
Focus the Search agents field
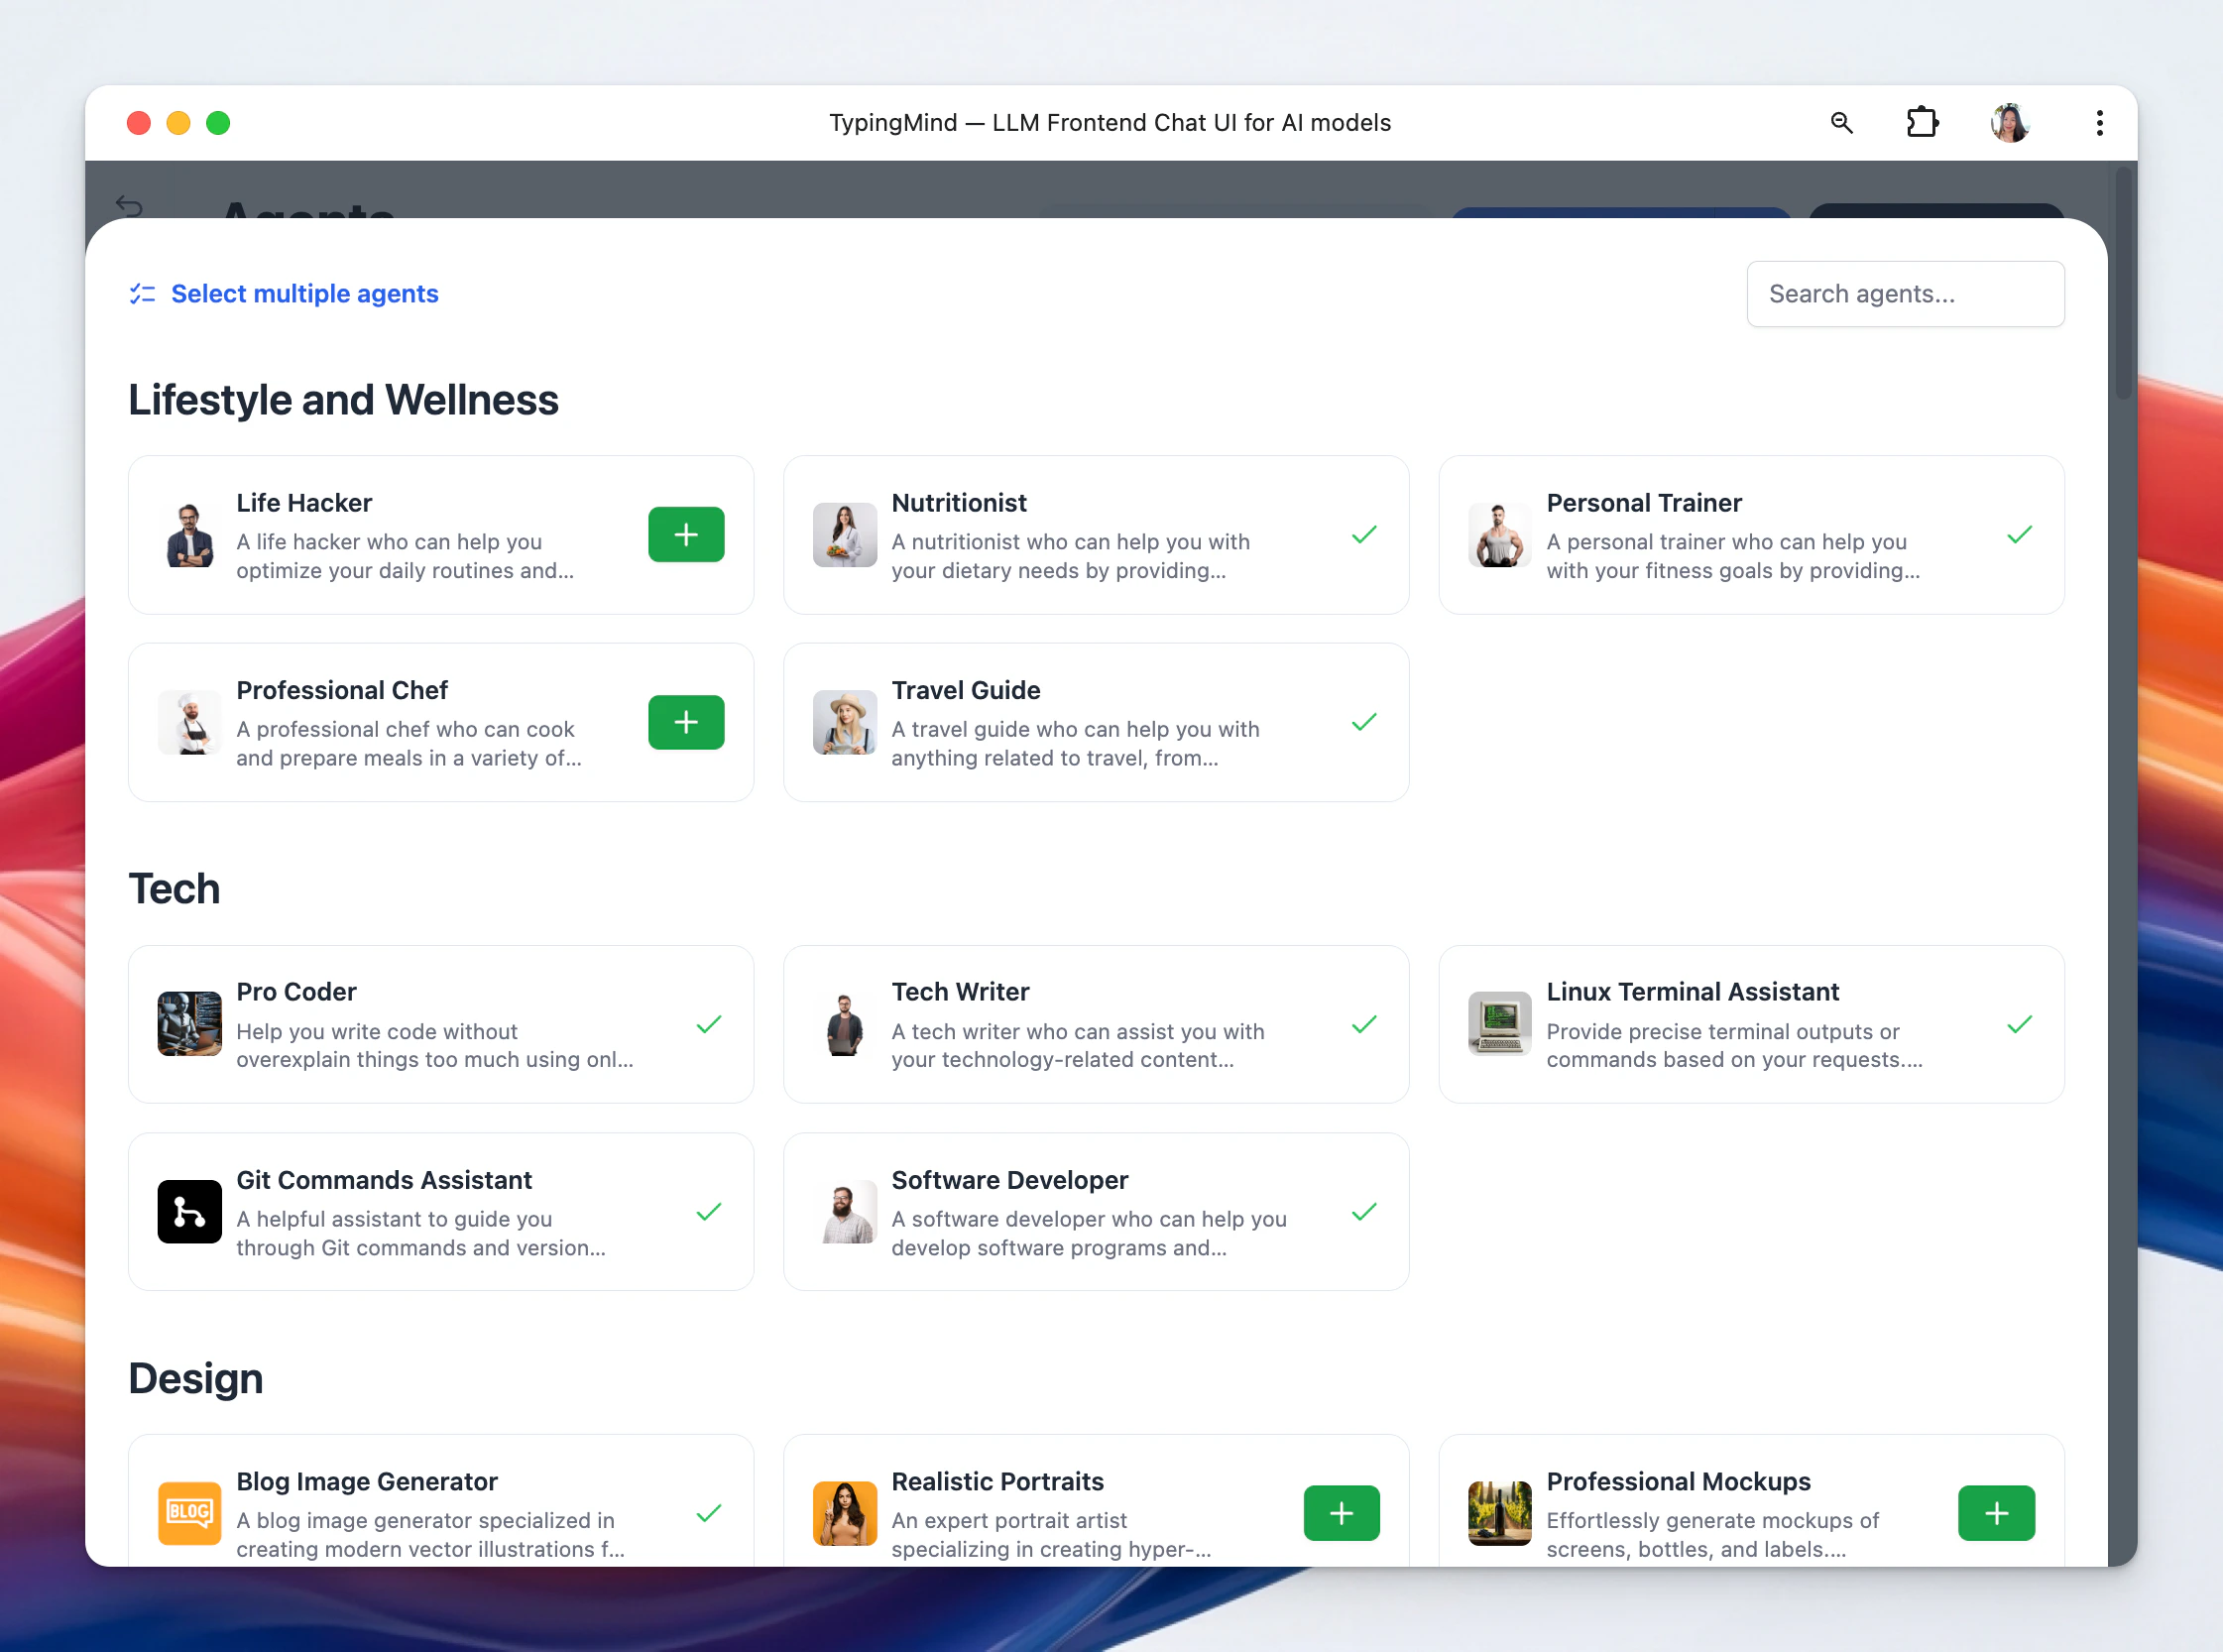pos(1905,294)
